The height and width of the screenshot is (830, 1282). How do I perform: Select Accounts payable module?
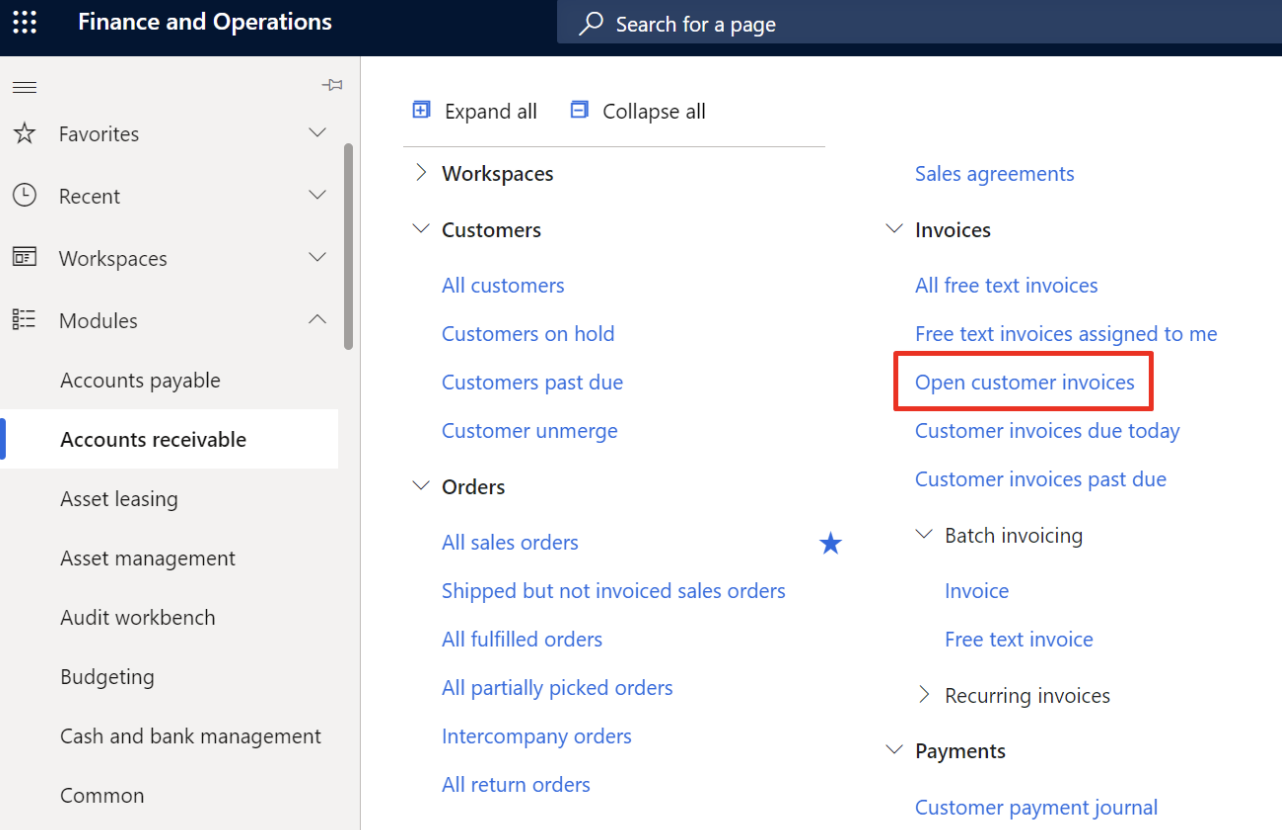pyautogui.click(x=140, y=380)
